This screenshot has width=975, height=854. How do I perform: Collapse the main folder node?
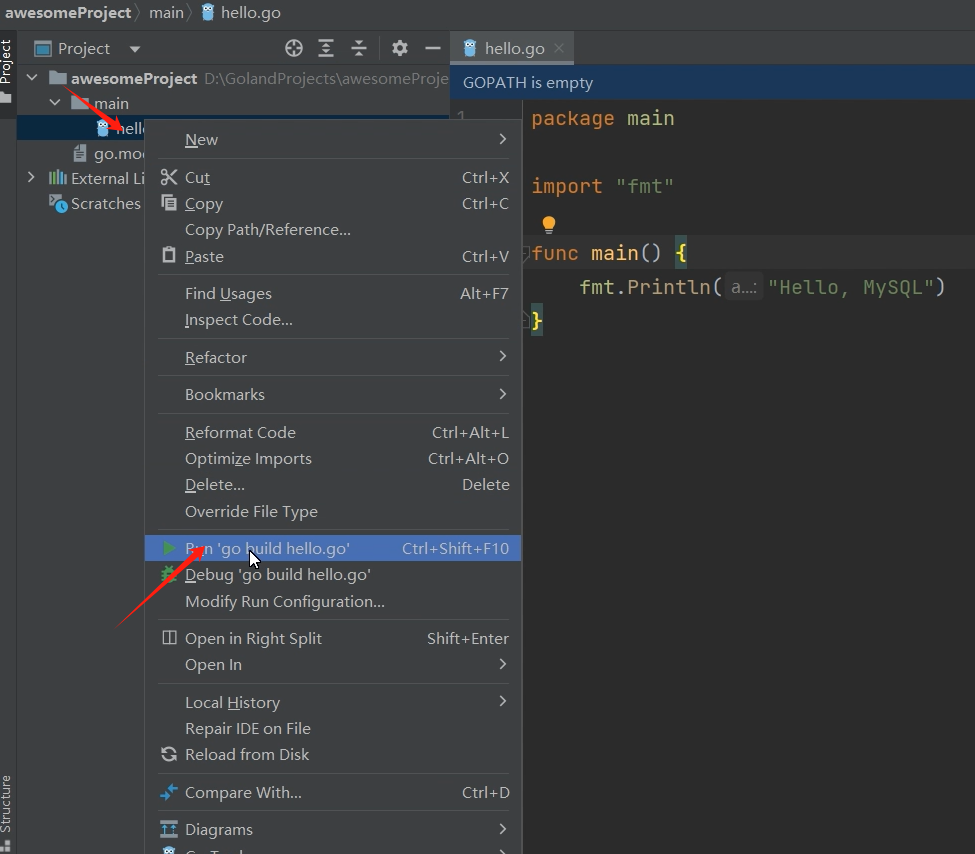pyautogui.click(x=55, y=103)
